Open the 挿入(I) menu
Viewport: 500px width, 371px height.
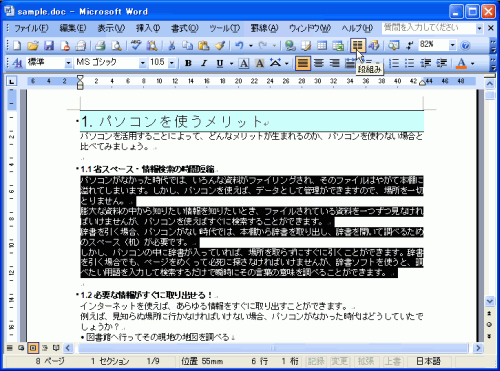148,28
